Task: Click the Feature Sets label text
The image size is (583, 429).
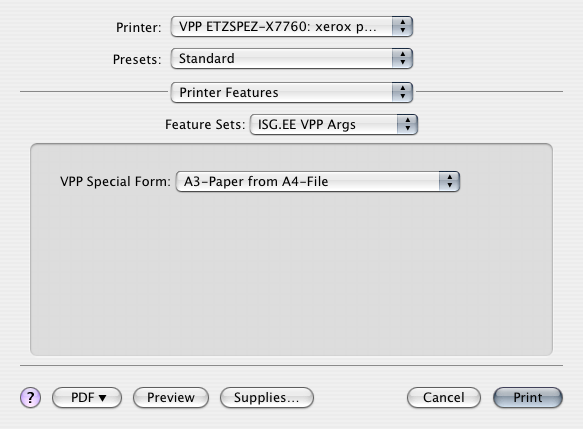Action: coord(205,125)
